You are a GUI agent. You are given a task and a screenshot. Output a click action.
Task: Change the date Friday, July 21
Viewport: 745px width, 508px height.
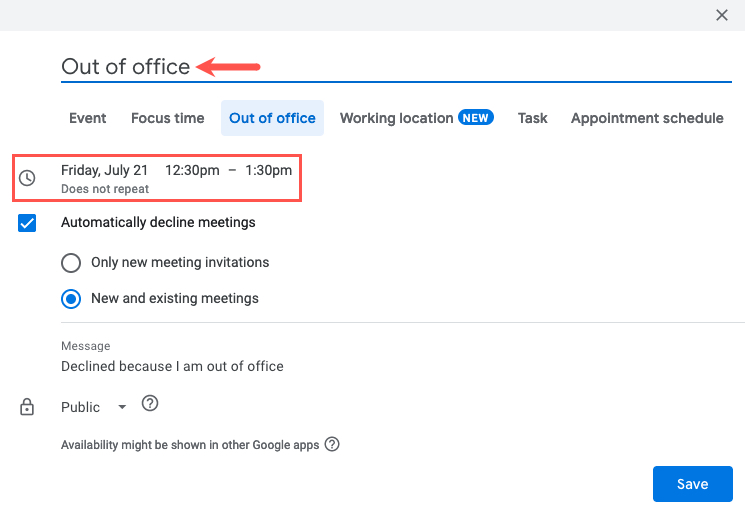coord(105,170)
